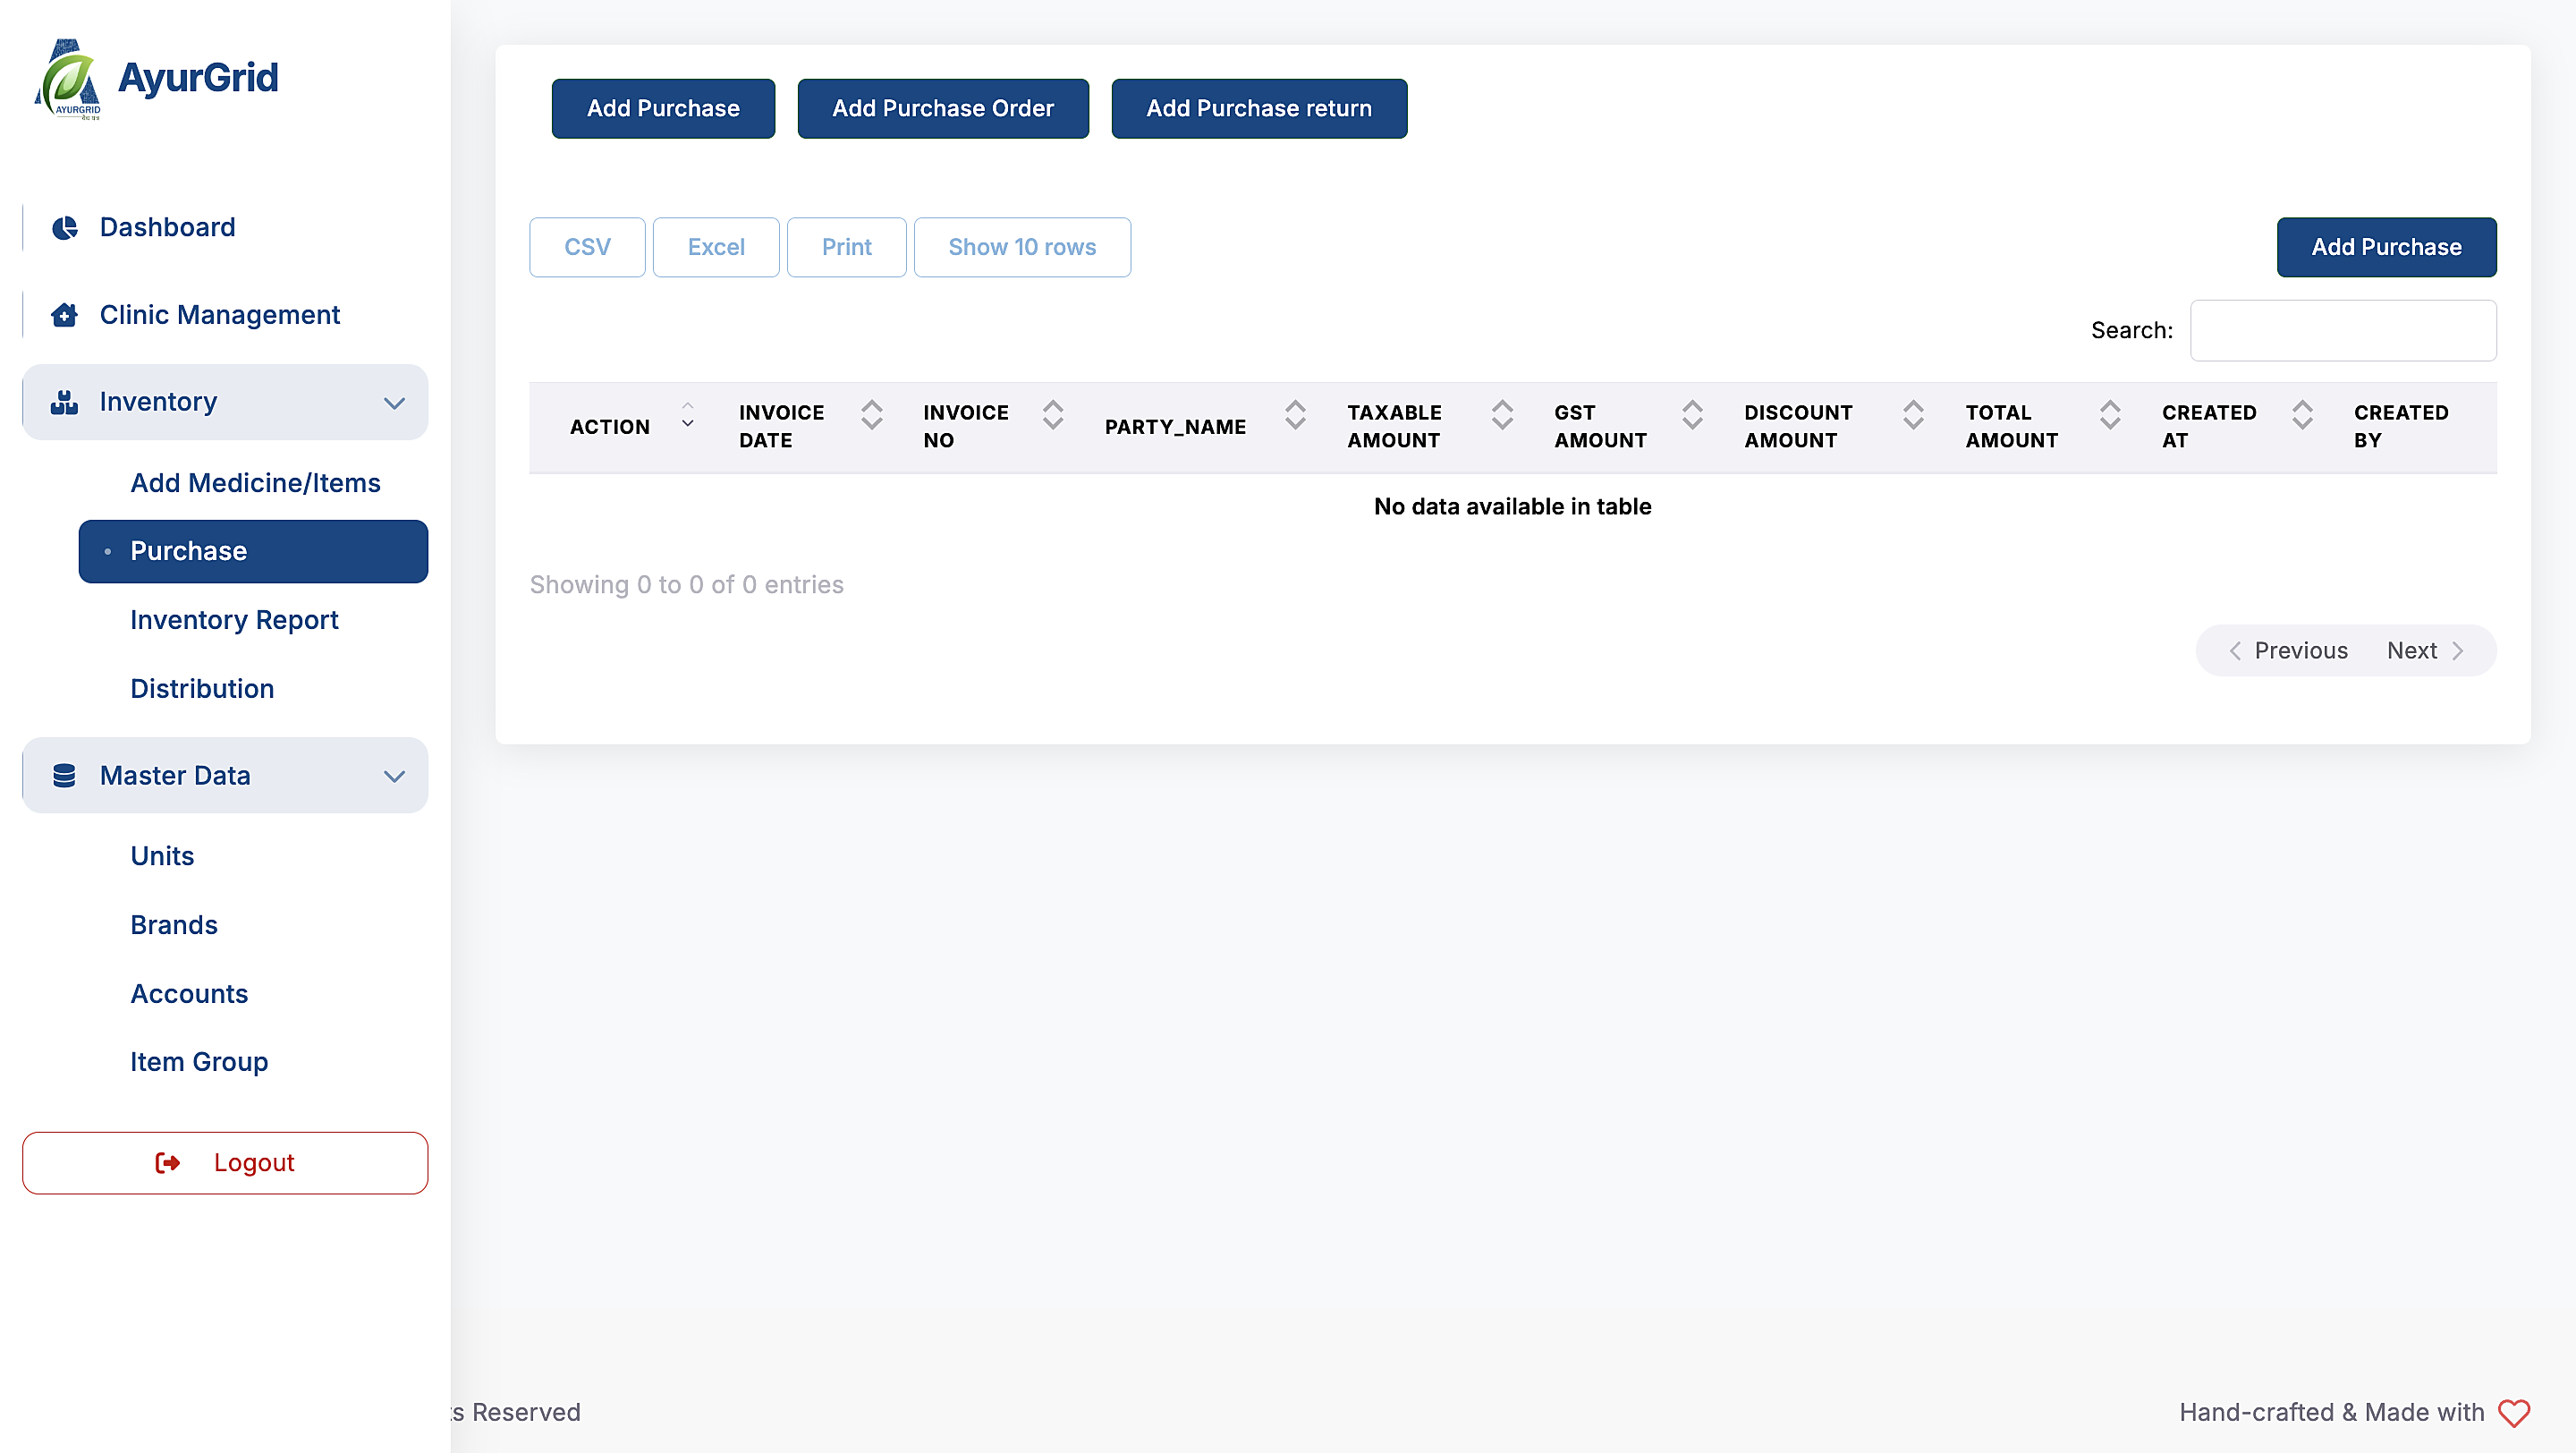The width and height of the screenshot is (2576, 1453).
Task: Sort table by Invoice Date arrows
Action: click(x=872, y=415)
